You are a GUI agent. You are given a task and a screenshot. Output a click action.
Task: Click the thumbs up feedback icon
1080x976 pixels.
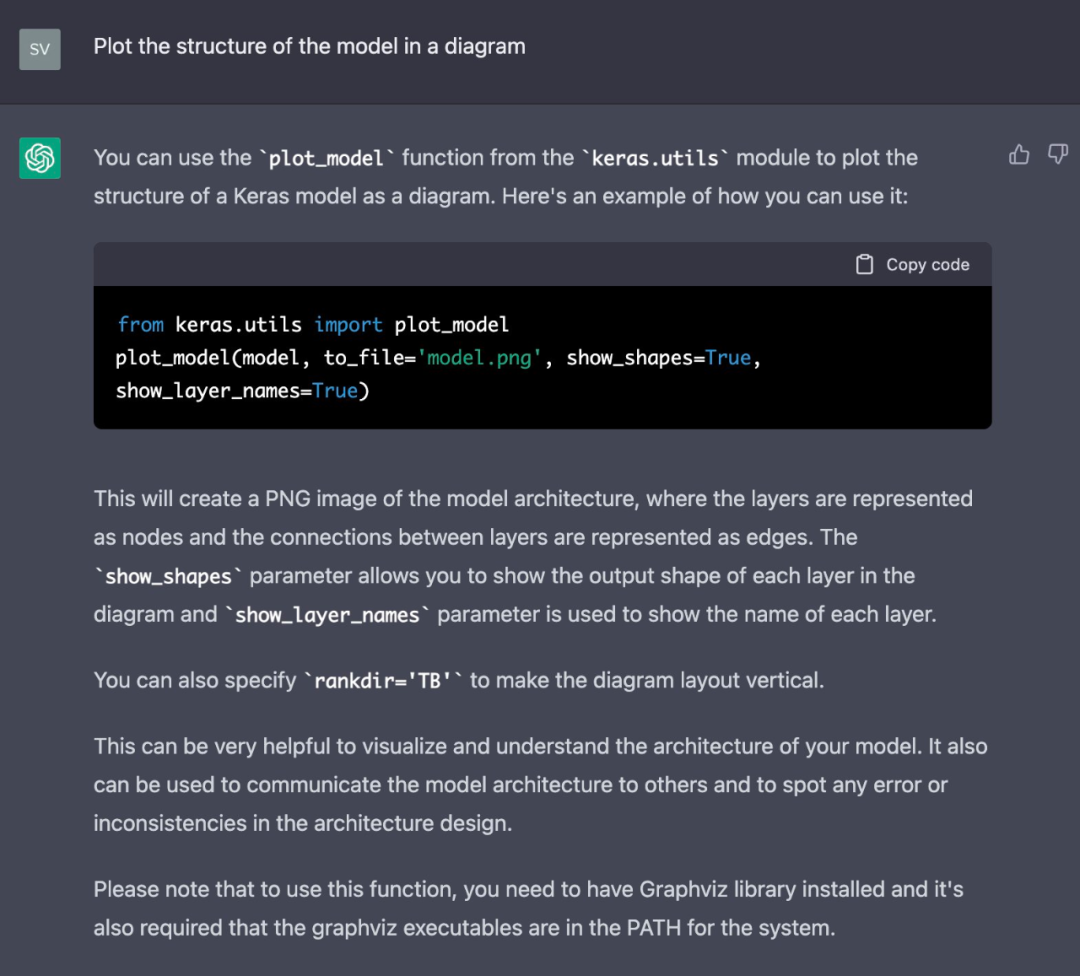(x=1019, y=154)
